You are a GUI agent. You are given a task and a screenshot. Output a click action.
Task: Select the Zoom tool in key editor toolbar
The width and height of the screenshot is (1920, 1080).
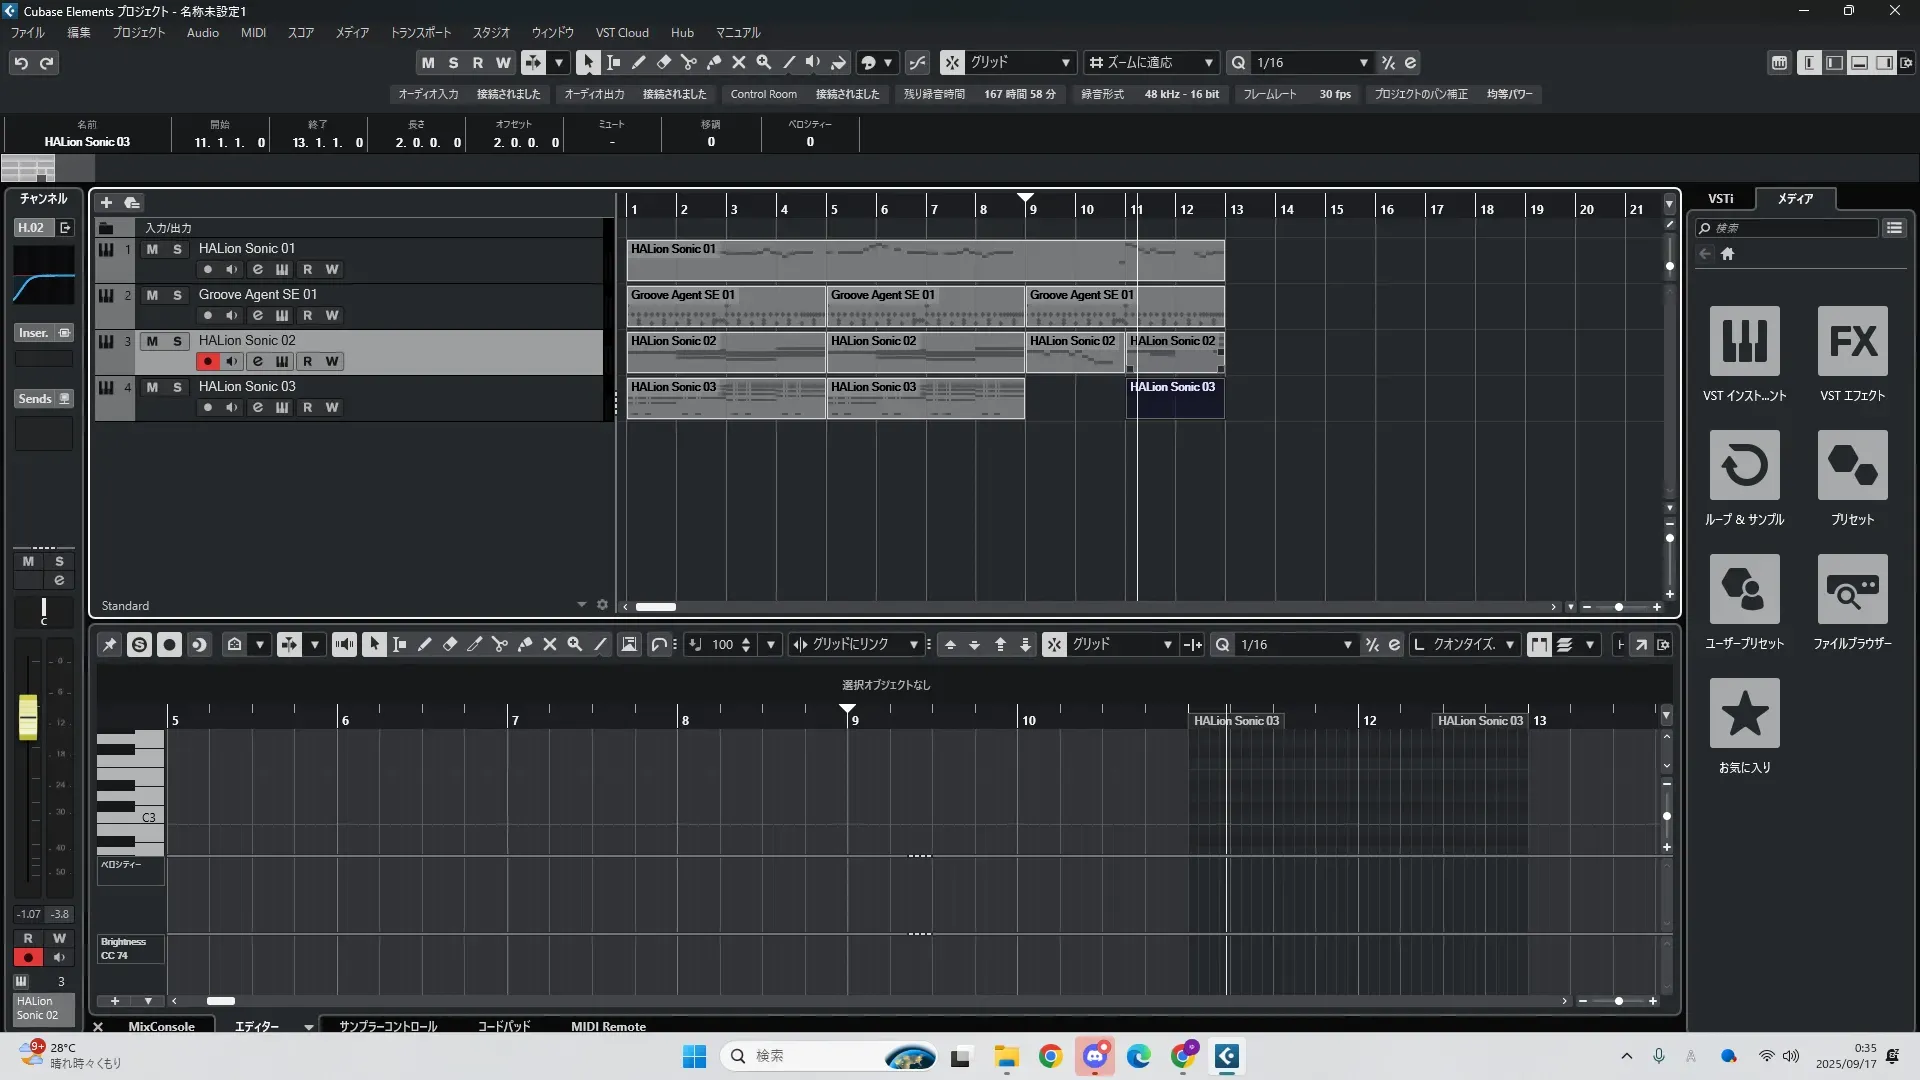point(575,644)
